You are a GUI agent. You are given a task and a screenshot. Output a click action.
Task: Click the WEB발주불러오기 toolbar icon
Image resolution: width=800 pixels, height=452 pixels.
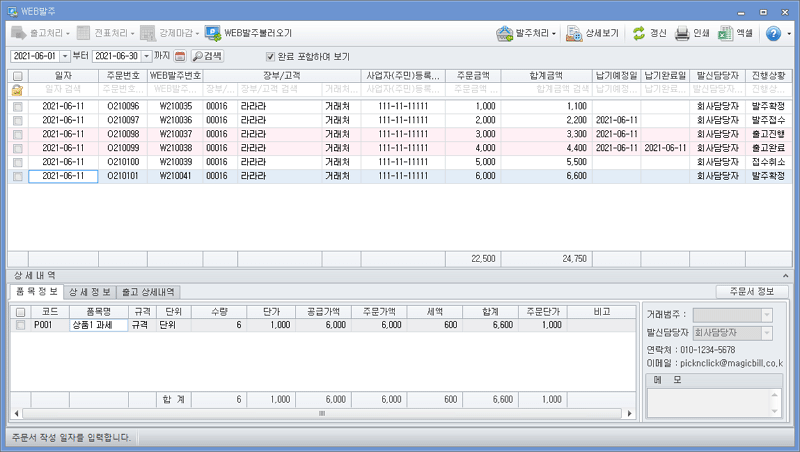pyautogui.click(x=213, y=33)
